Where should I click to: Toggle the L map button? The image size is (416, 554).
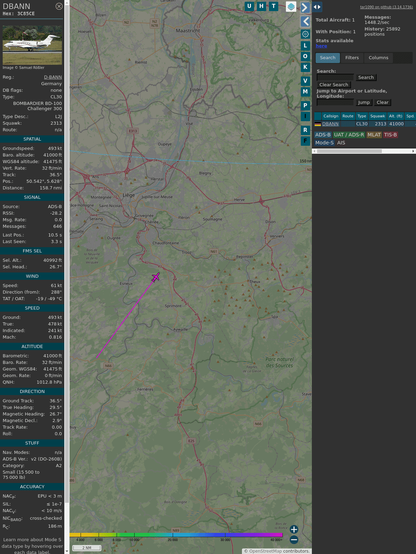point(305,46)
